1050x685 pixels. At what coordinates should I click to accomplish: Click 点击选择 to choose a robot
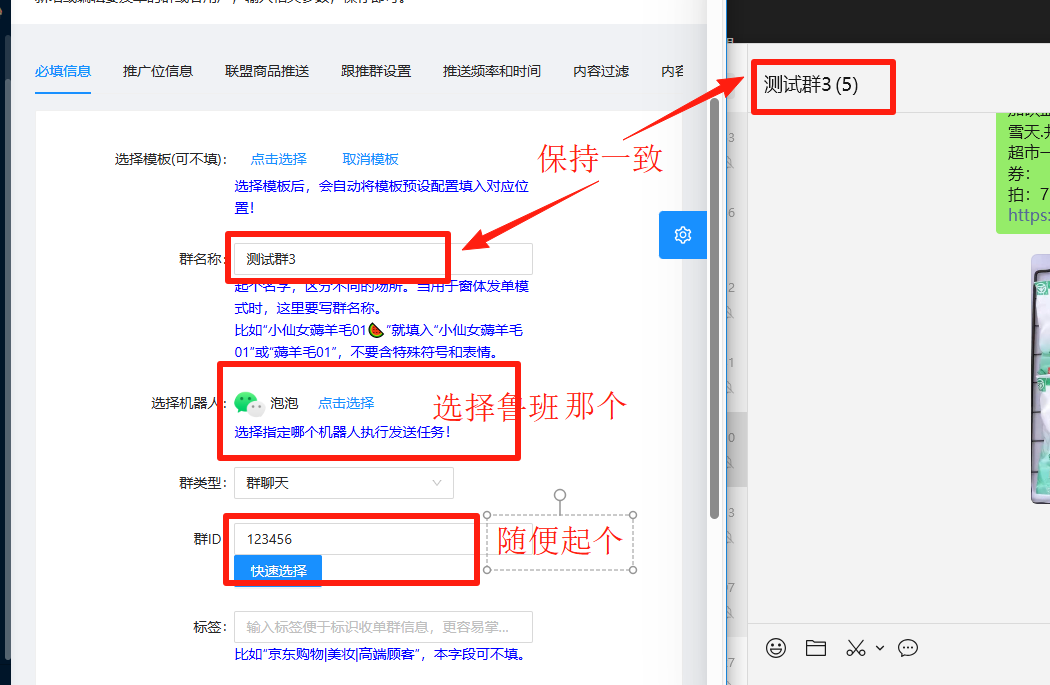coord(346,403)
